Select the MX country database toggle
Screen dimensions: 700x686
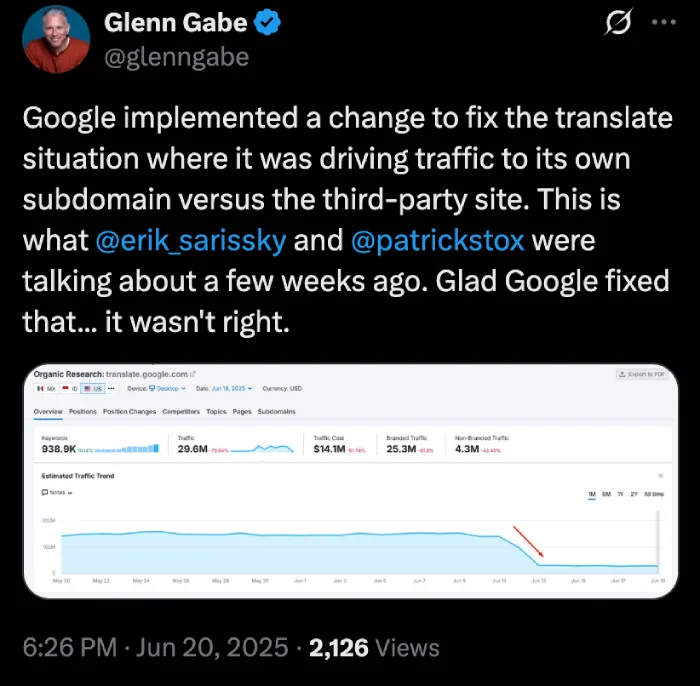coord(46,389)
